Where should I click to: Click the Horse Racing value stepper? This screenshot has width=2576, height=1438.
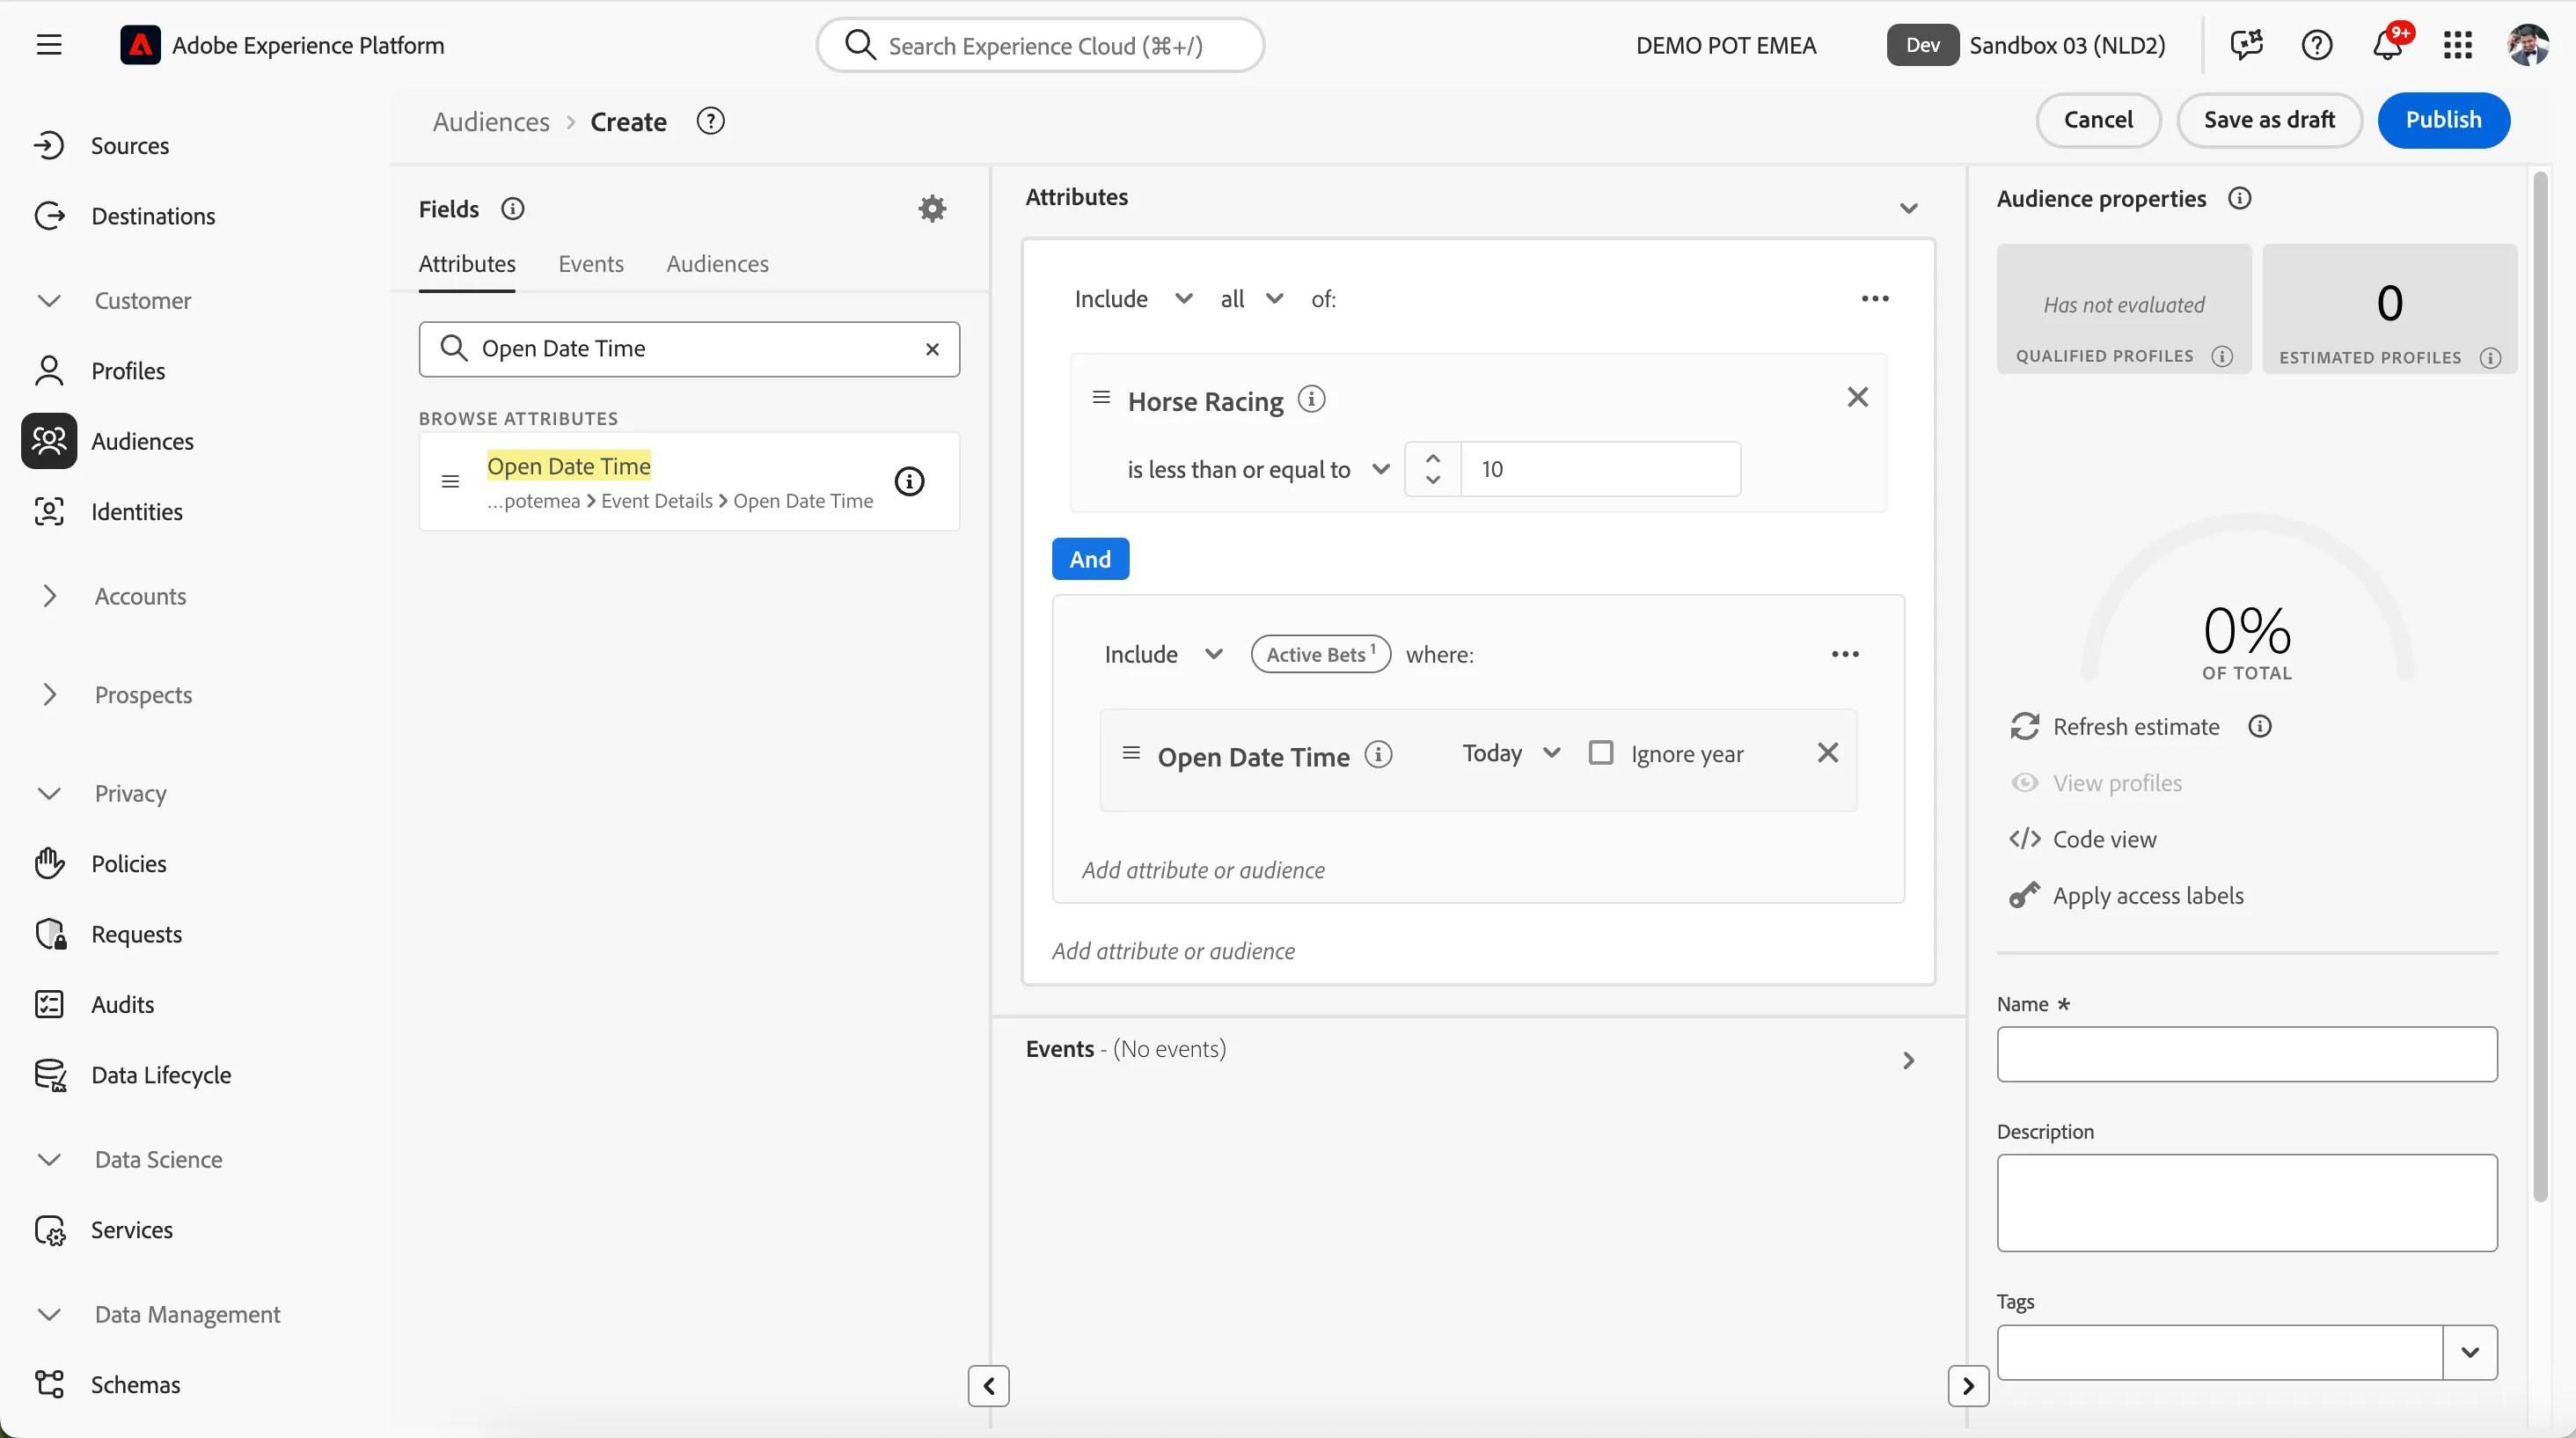coord(1433,469)
